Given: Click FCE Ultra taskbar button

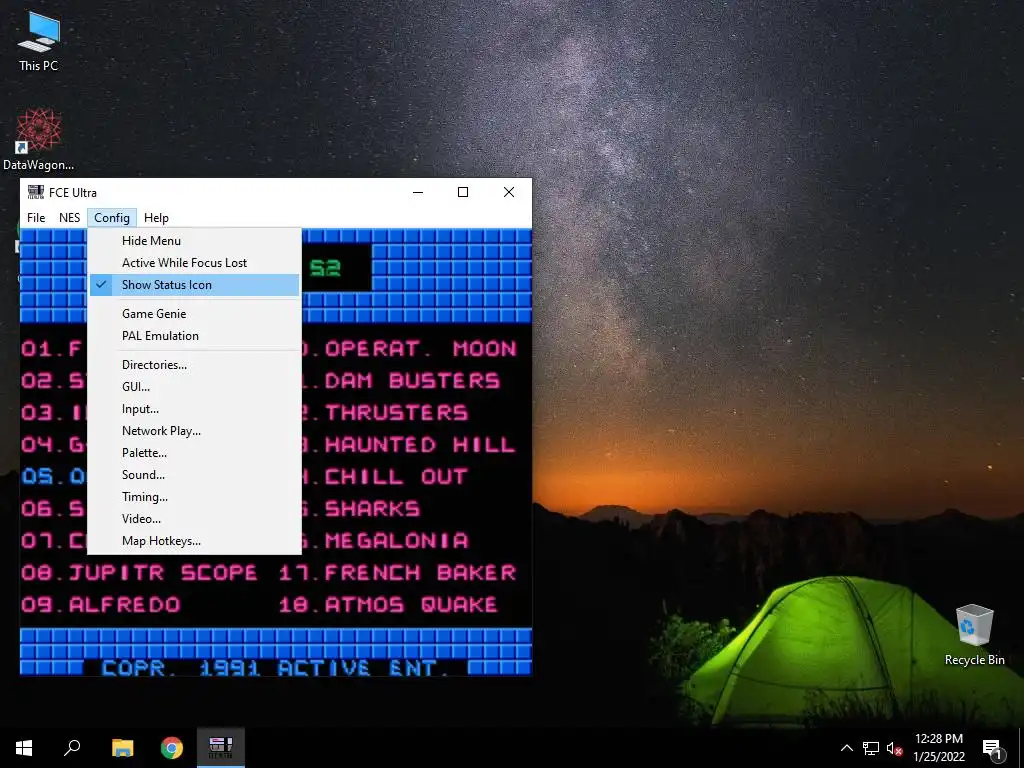Looking at the screenshot, I should (221, 748).
